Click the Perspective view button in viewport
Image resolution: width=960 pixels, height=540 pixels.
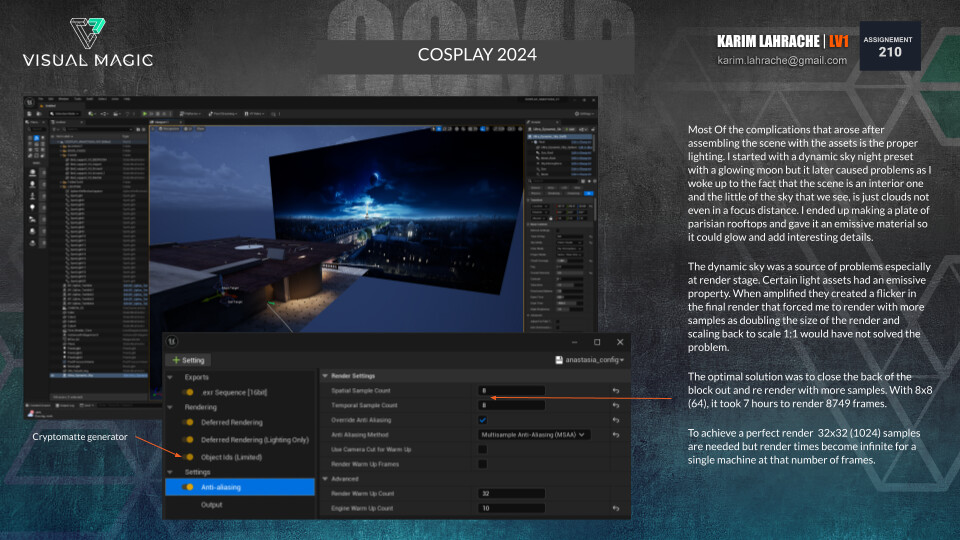click(169, 129)
